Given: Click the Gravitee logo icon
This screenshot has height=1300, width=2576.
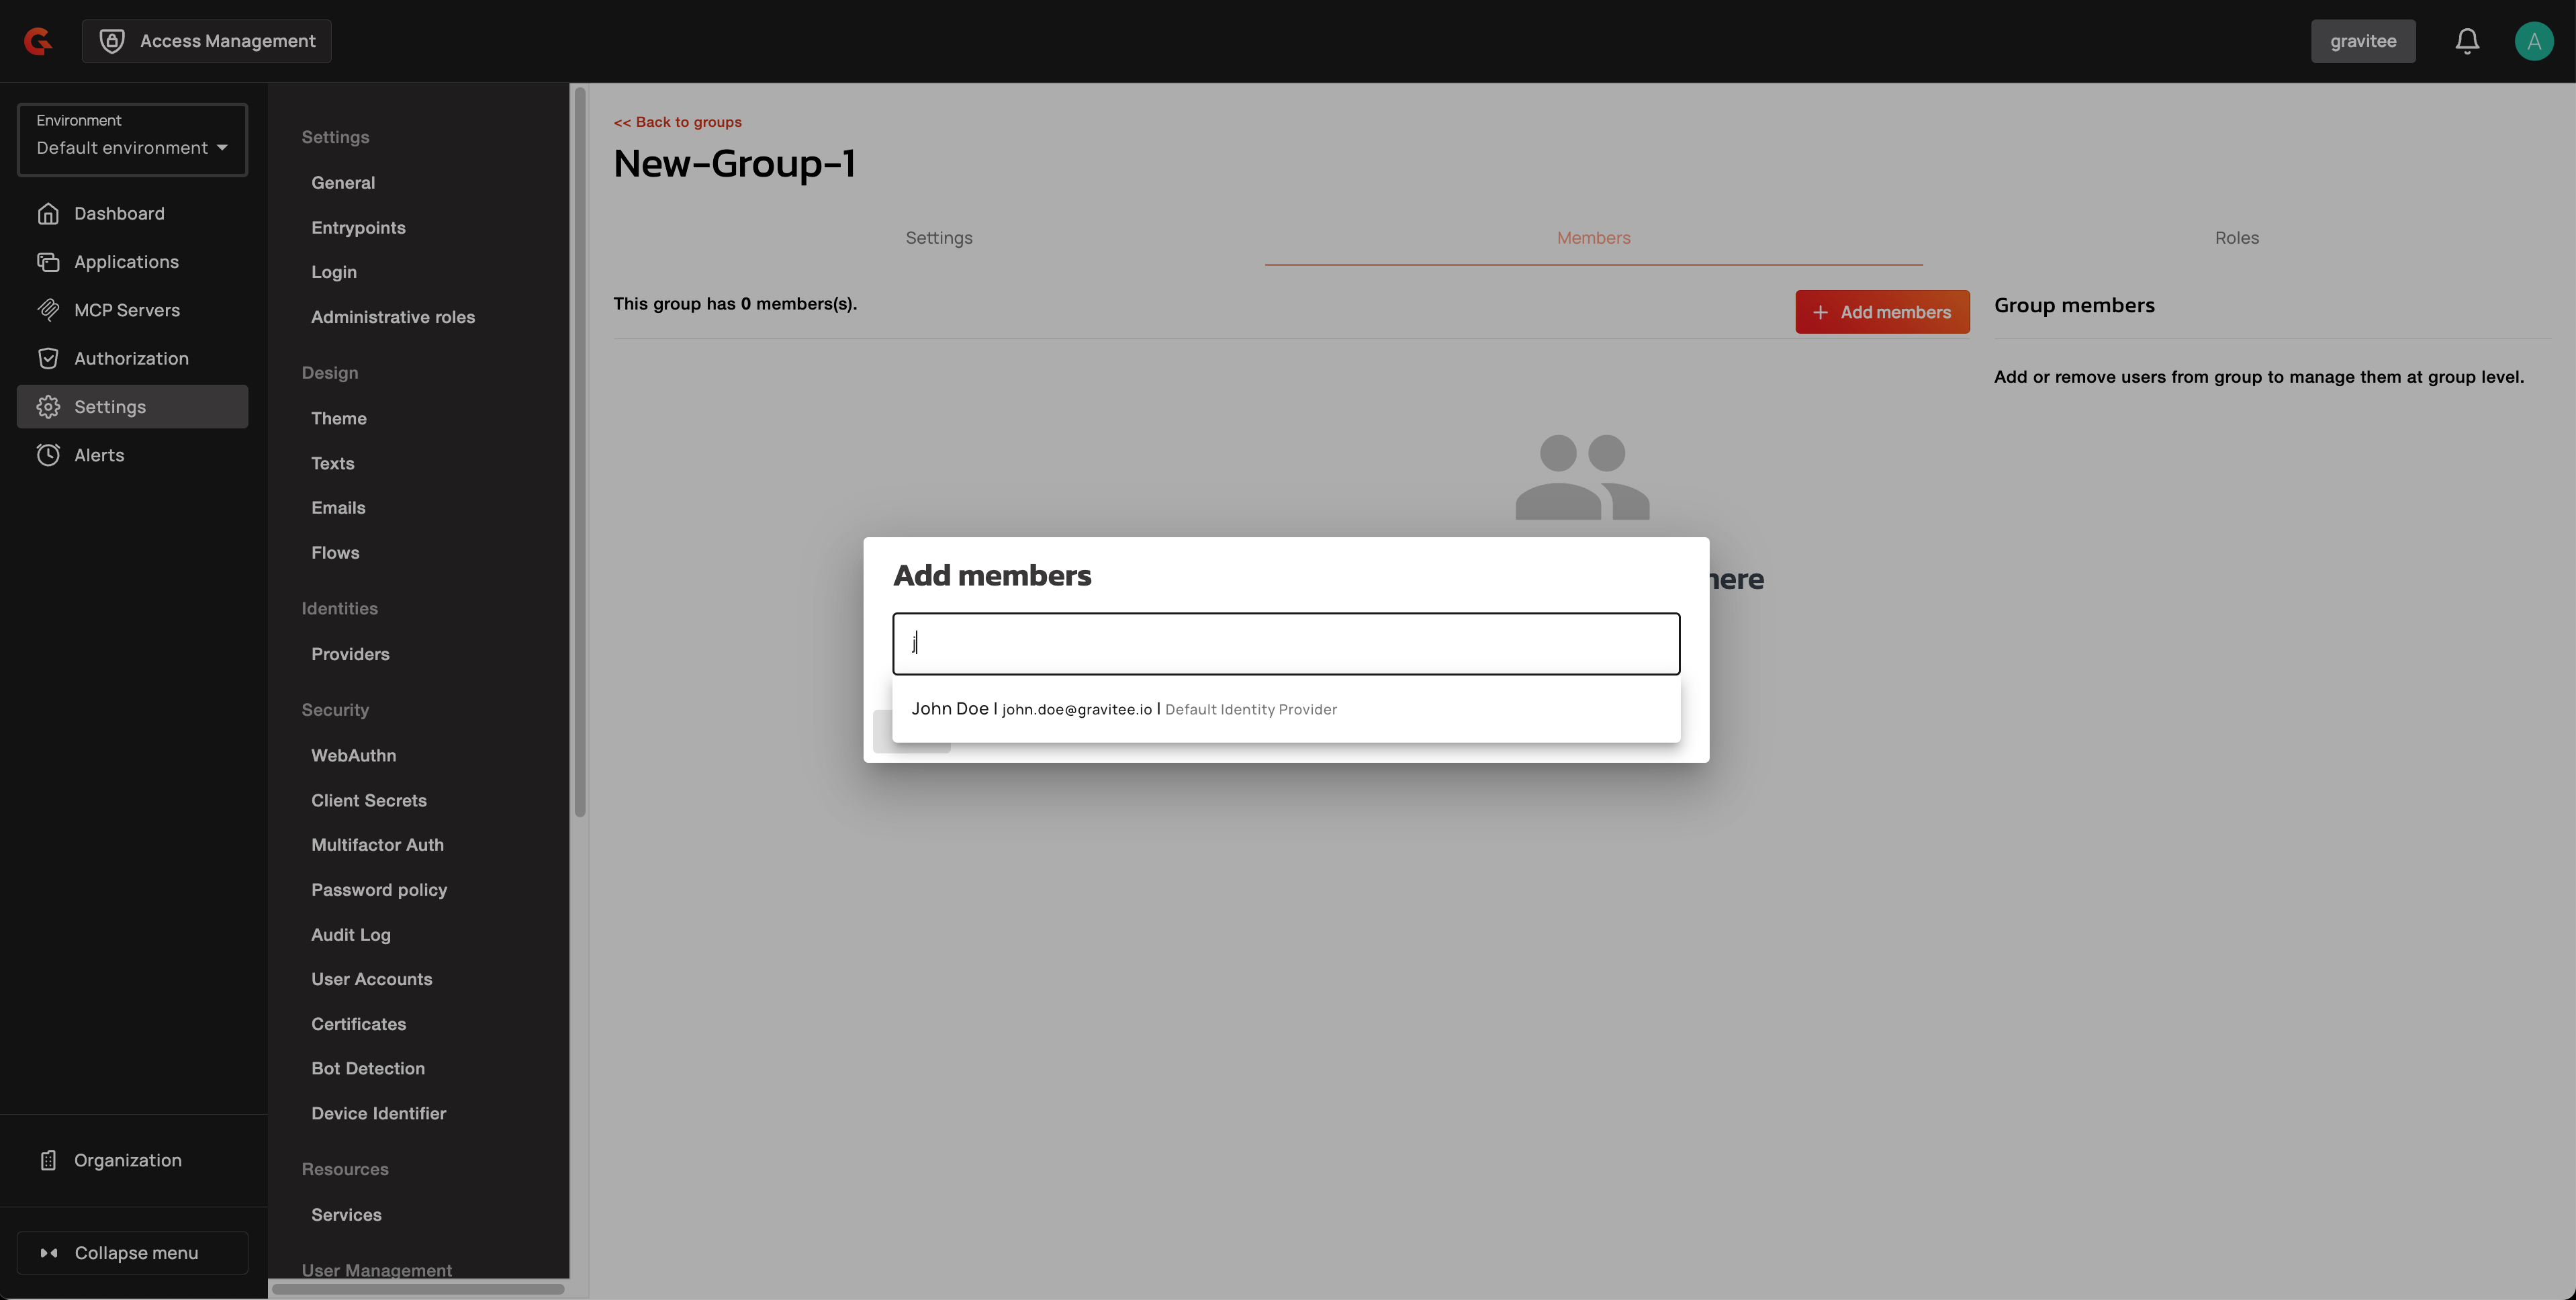Looking at the screenshot, I should point(38,41).
